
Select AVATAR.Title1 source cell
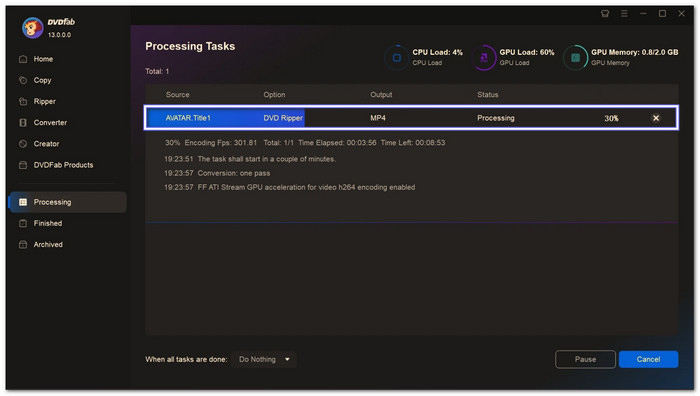(x=188, y=118)
